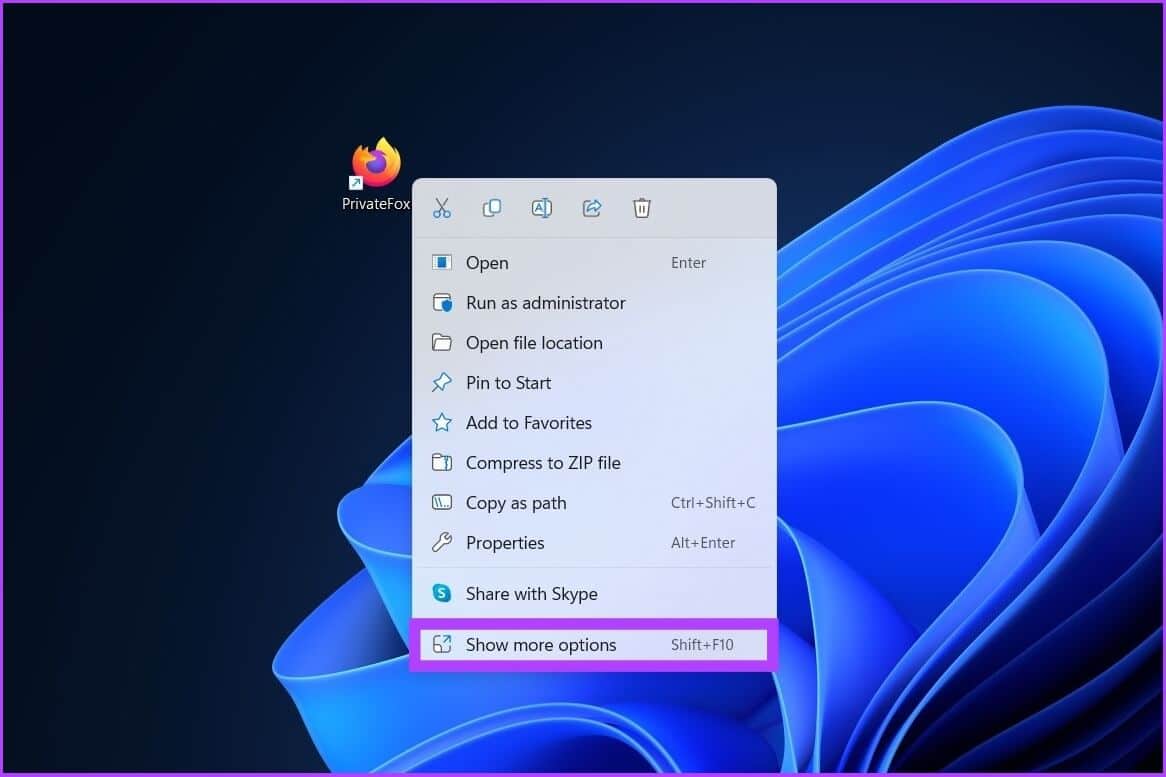Open Properties from the context menu
This screenshot has height=777, width=1166.
(594, 543)
